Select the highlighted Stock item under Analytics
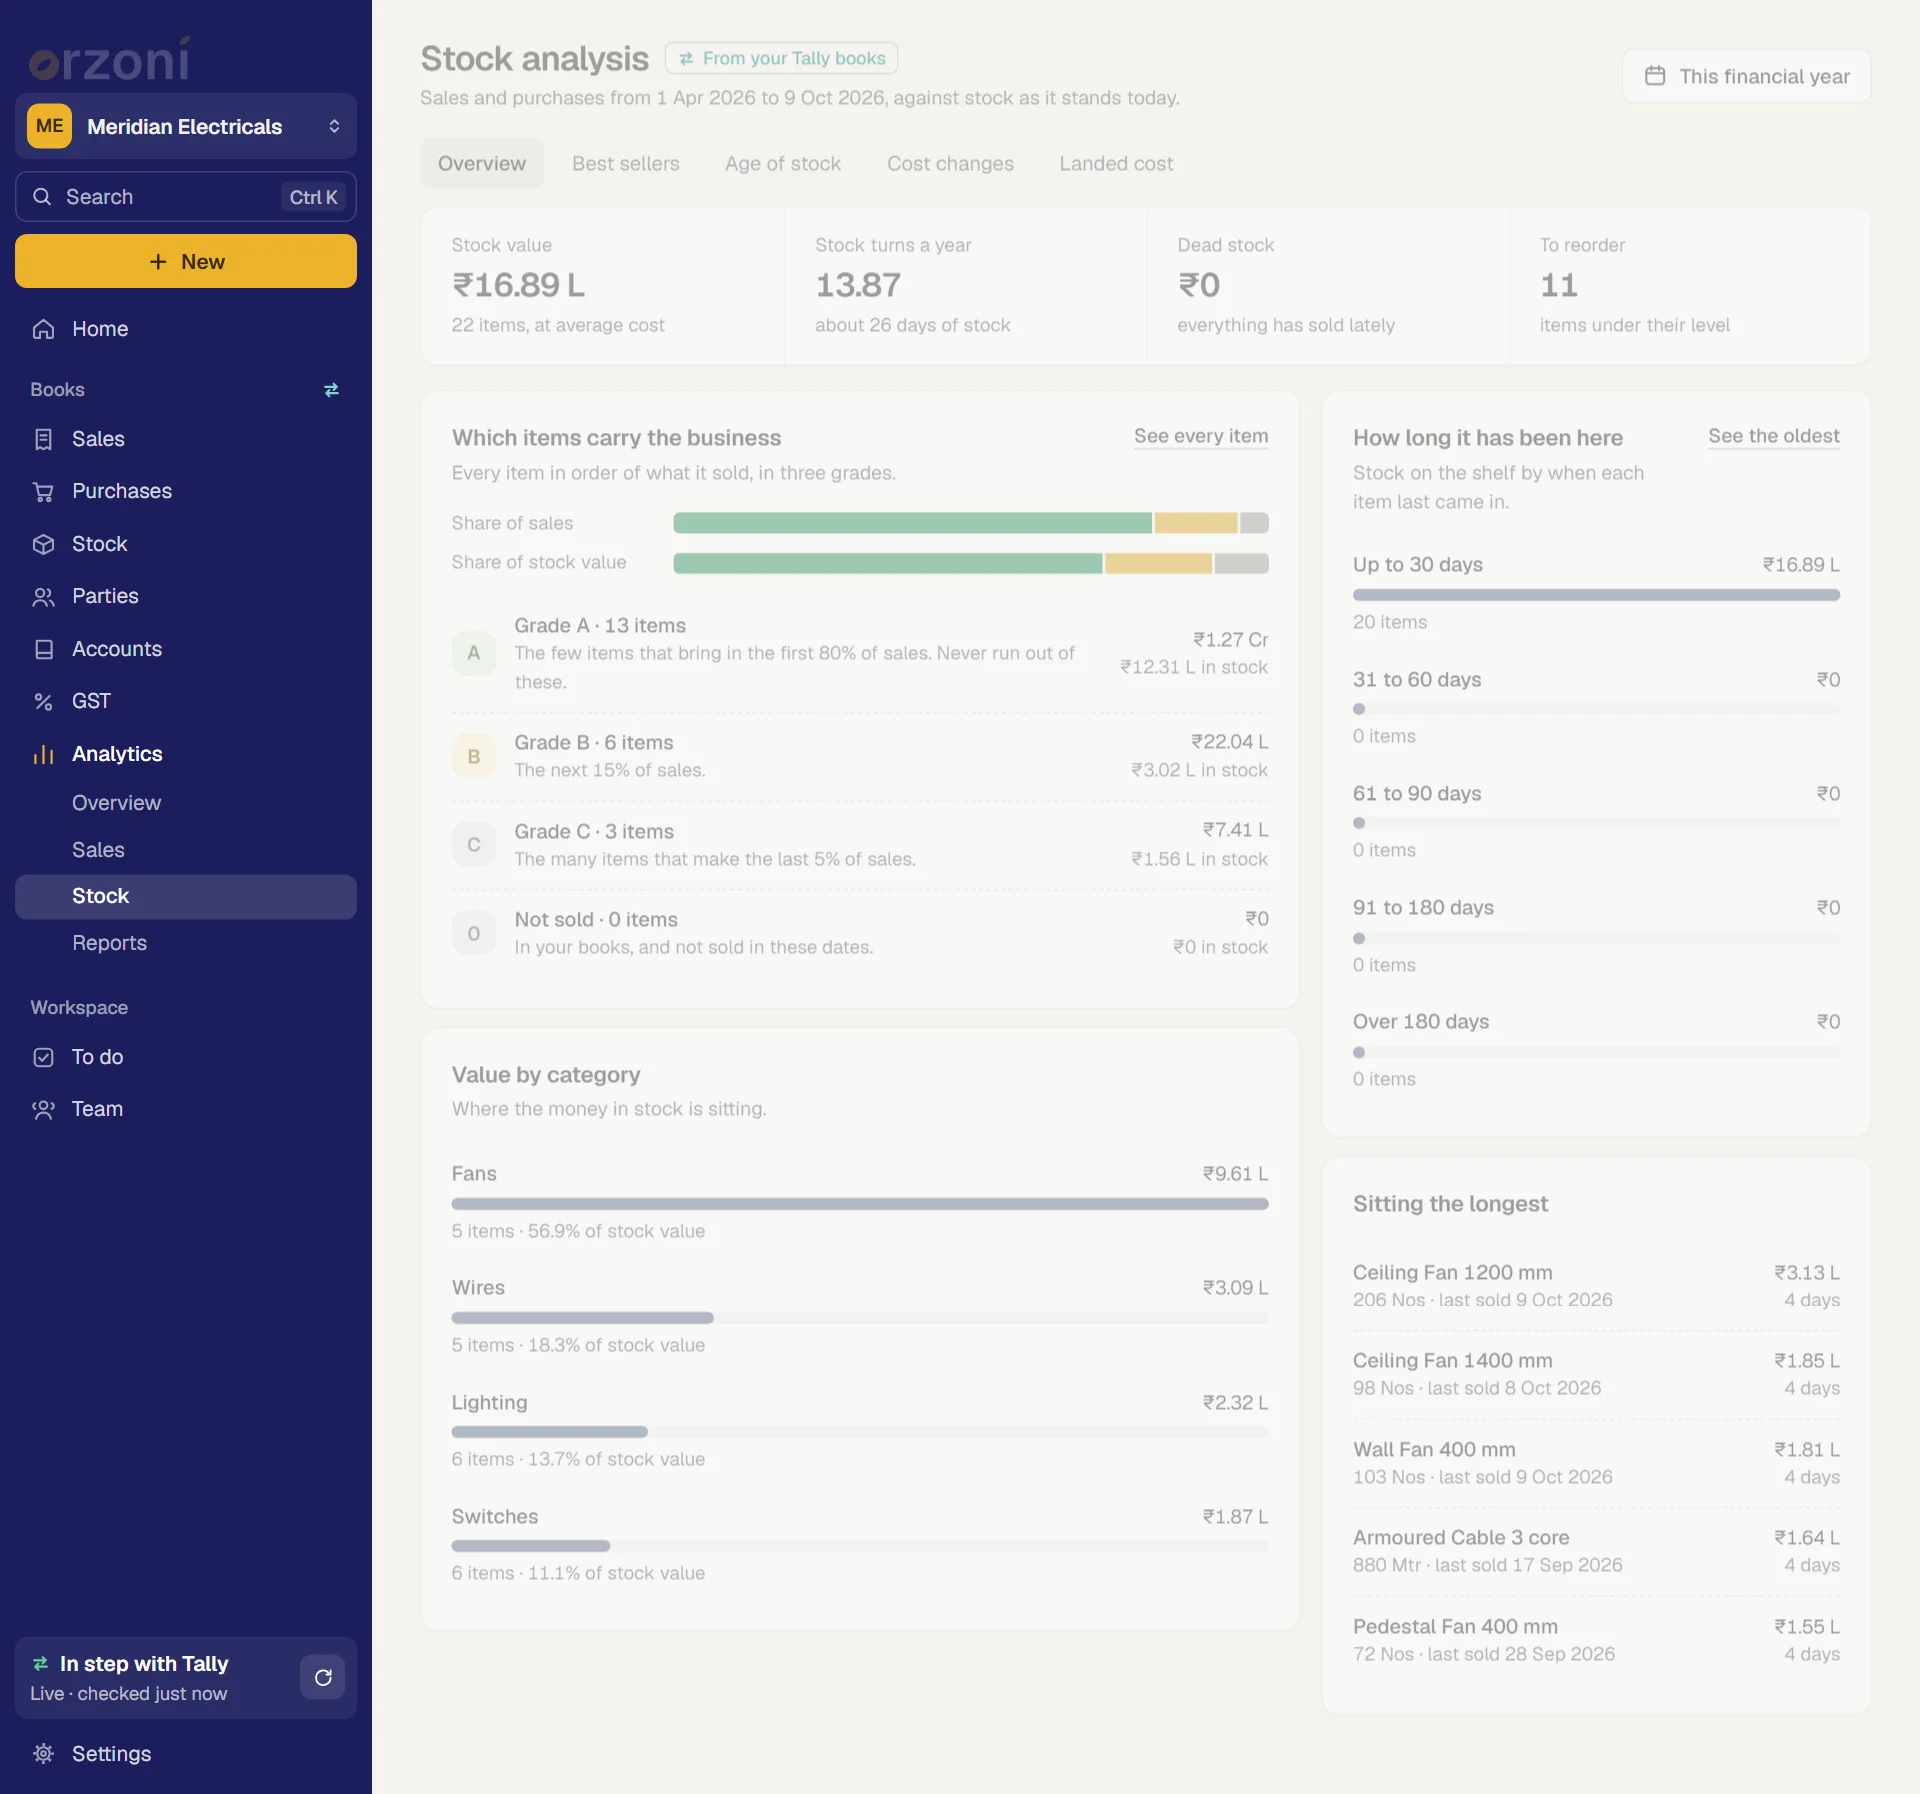 pos(186,897)
